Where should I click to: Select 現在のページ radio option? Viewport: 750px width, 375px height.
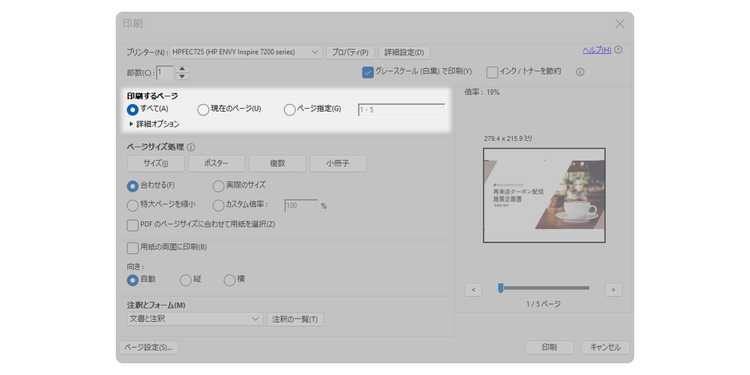click(x=203, y=110)
